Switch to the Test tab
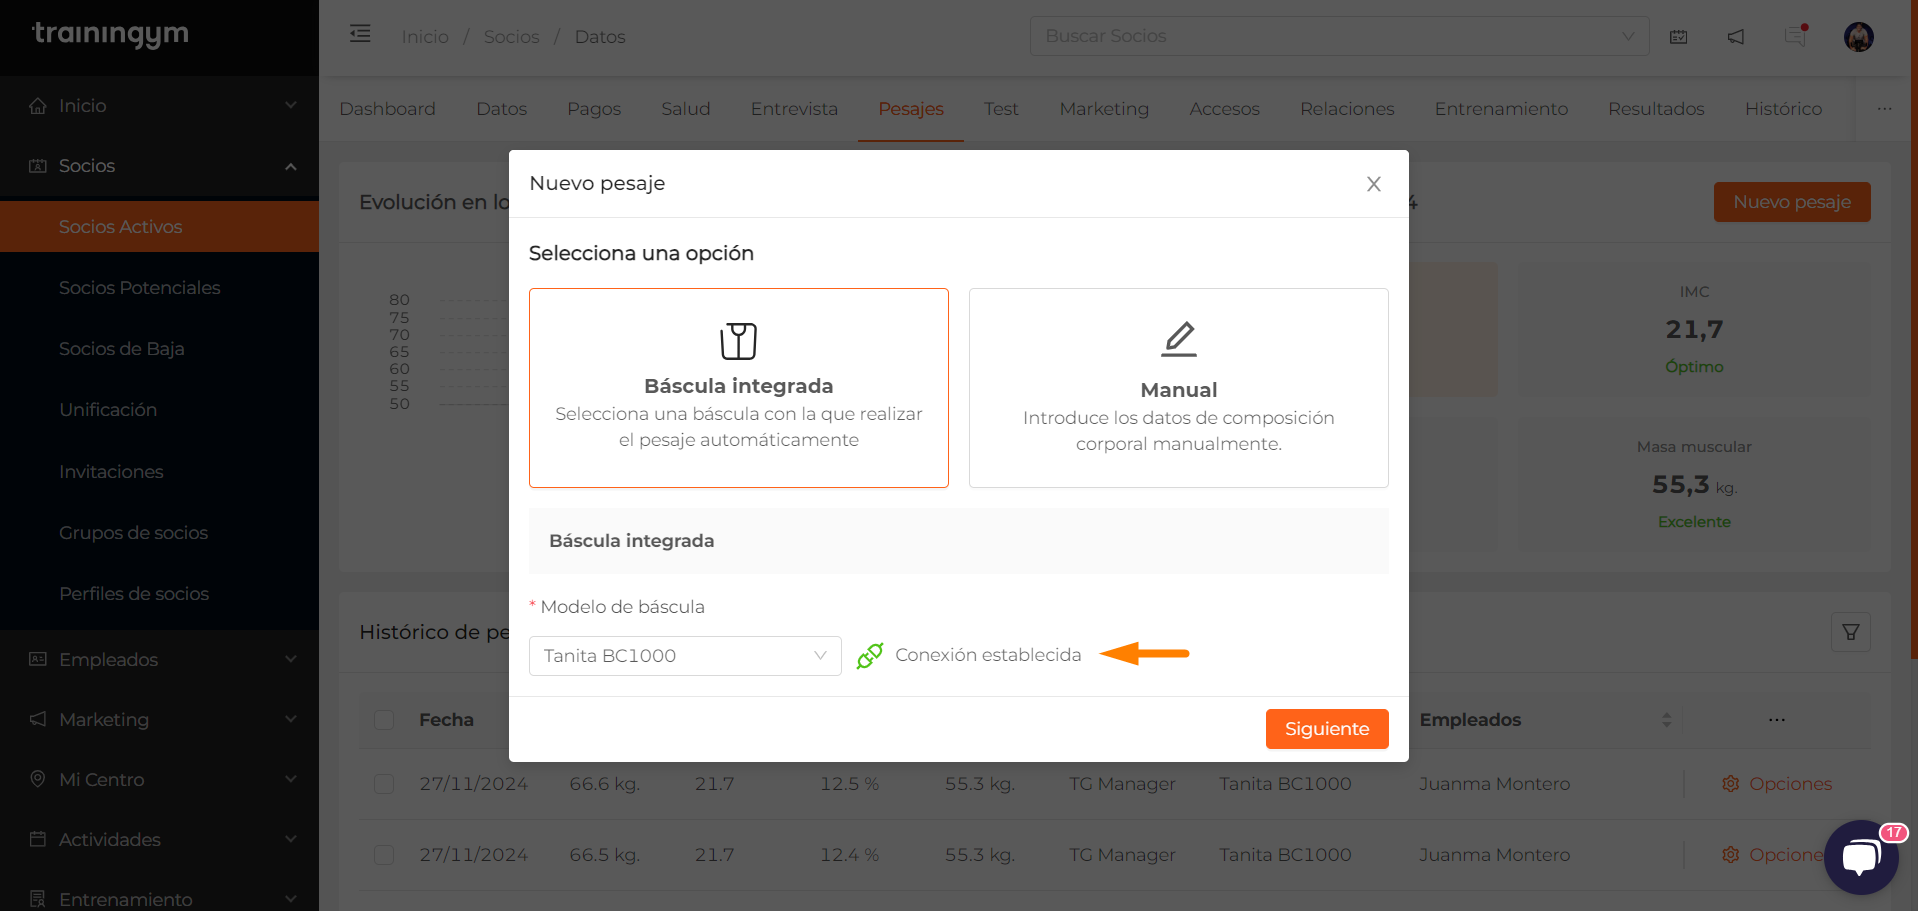1918x911 pixels. (1001, 109)
